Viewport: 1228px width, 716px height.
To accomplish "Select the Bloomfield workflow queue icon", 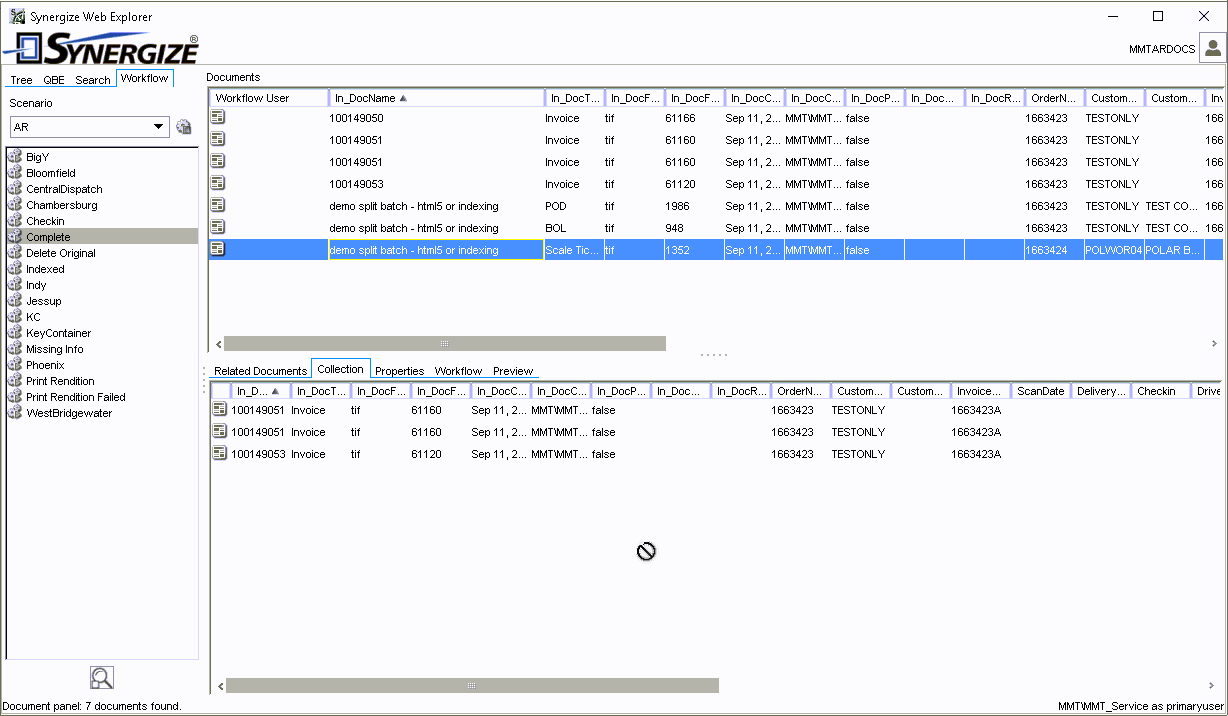I will tap(15, 173).
